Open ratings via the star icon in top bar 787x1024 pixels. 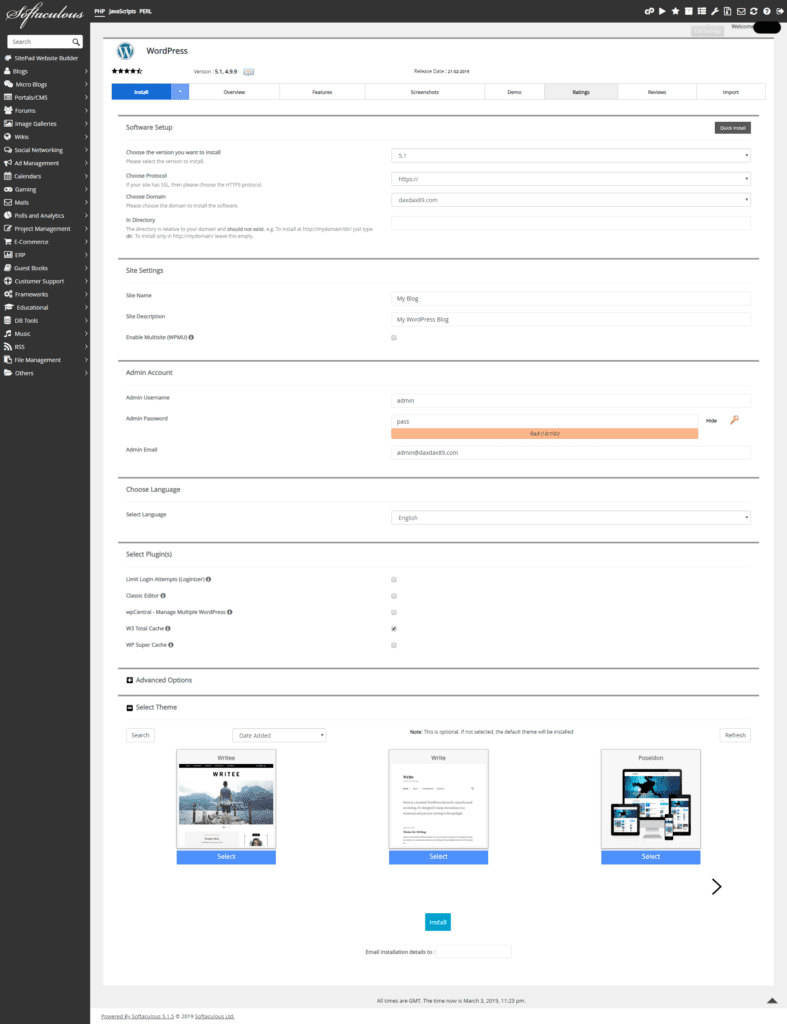coord(675,11)
